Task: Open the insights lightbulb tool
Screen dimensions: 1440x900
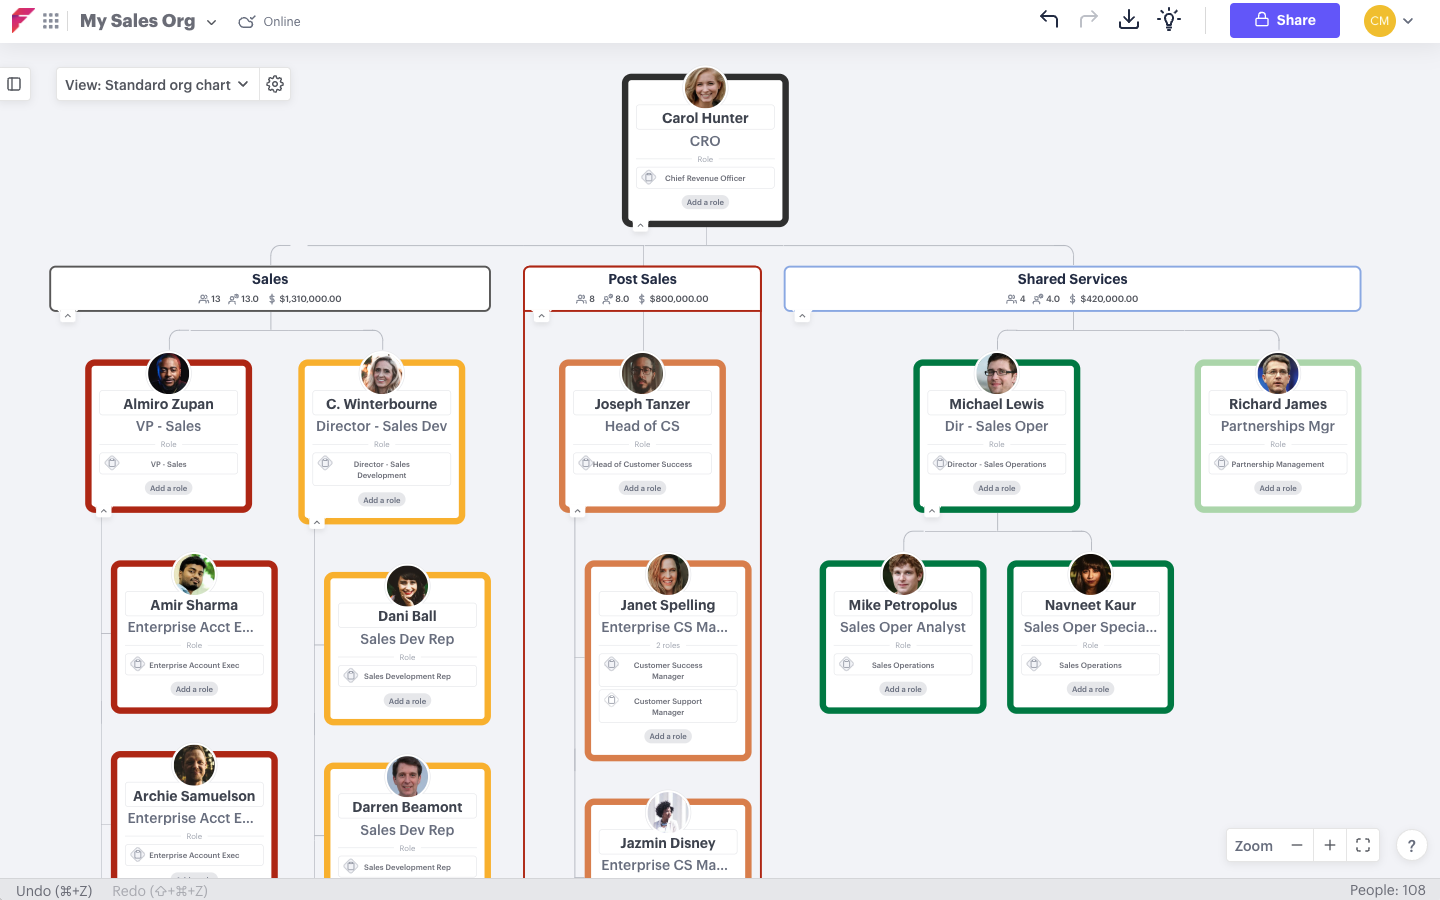Action: click(1168, 20)
